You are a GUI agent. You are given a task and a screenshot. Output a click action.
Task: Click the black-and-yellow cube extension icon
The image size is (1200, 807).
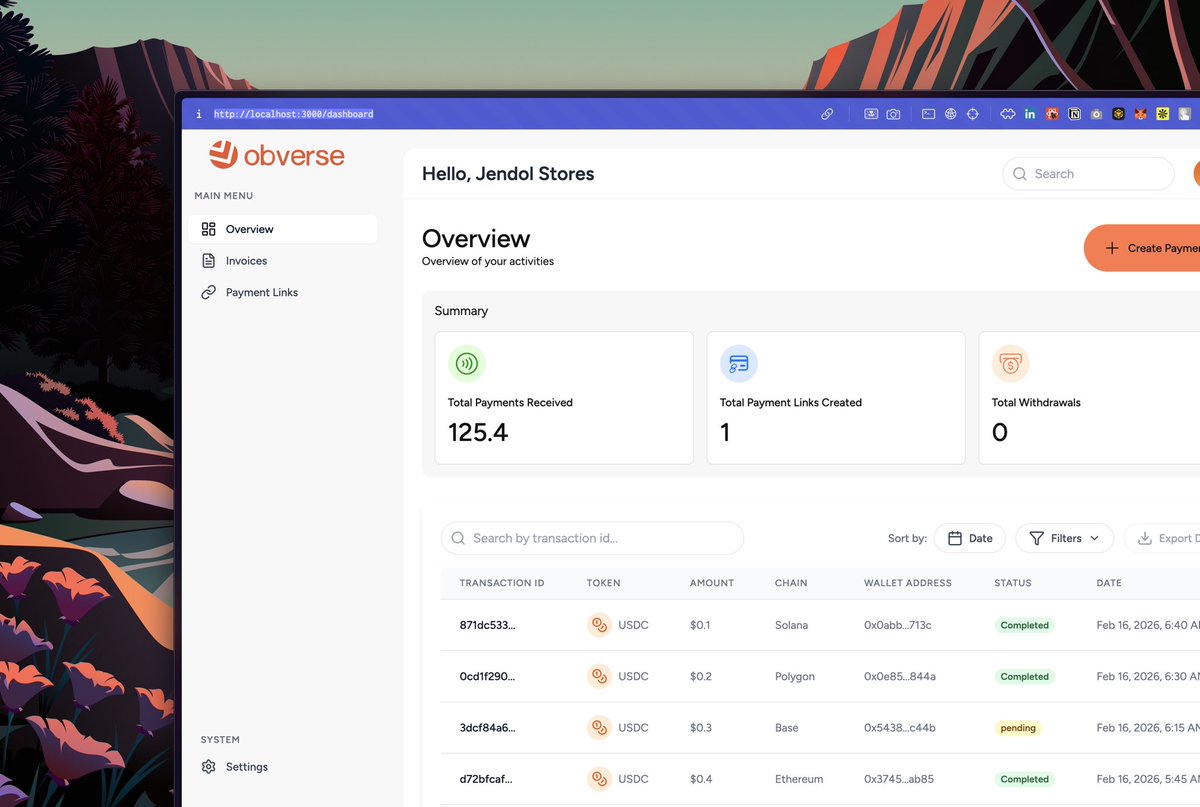coord(1119,115)
